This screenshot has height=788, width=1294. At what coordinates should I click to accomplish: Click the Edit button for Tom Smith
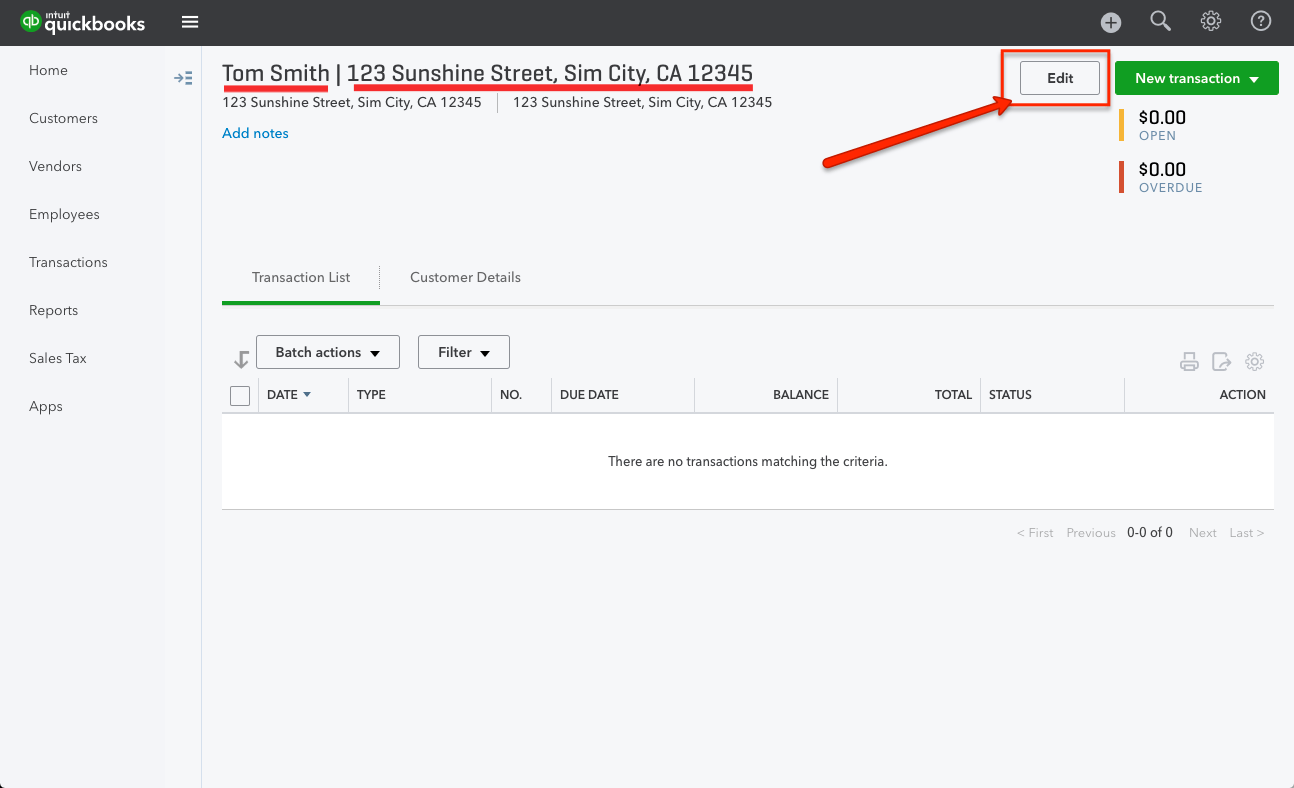tap(1059, 77)
